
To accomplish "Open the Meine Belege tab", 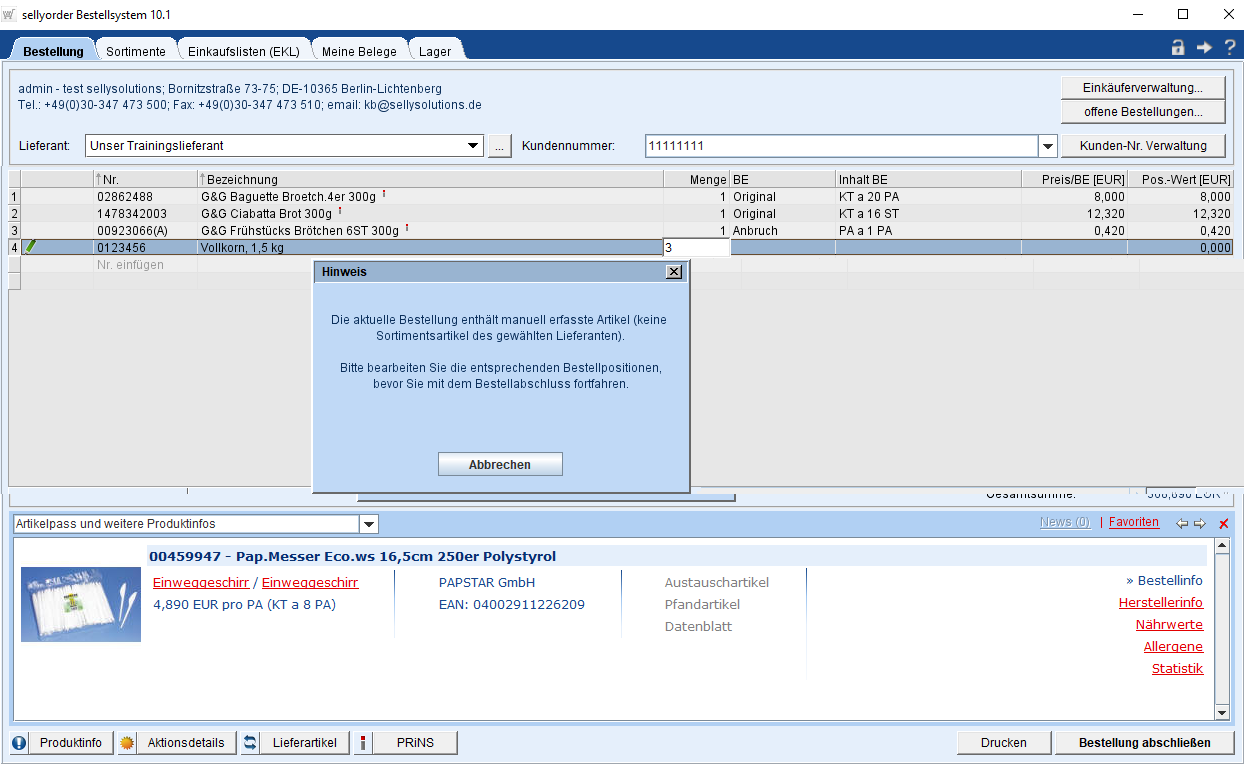I will pyautogui.click(x=359, y=51).
